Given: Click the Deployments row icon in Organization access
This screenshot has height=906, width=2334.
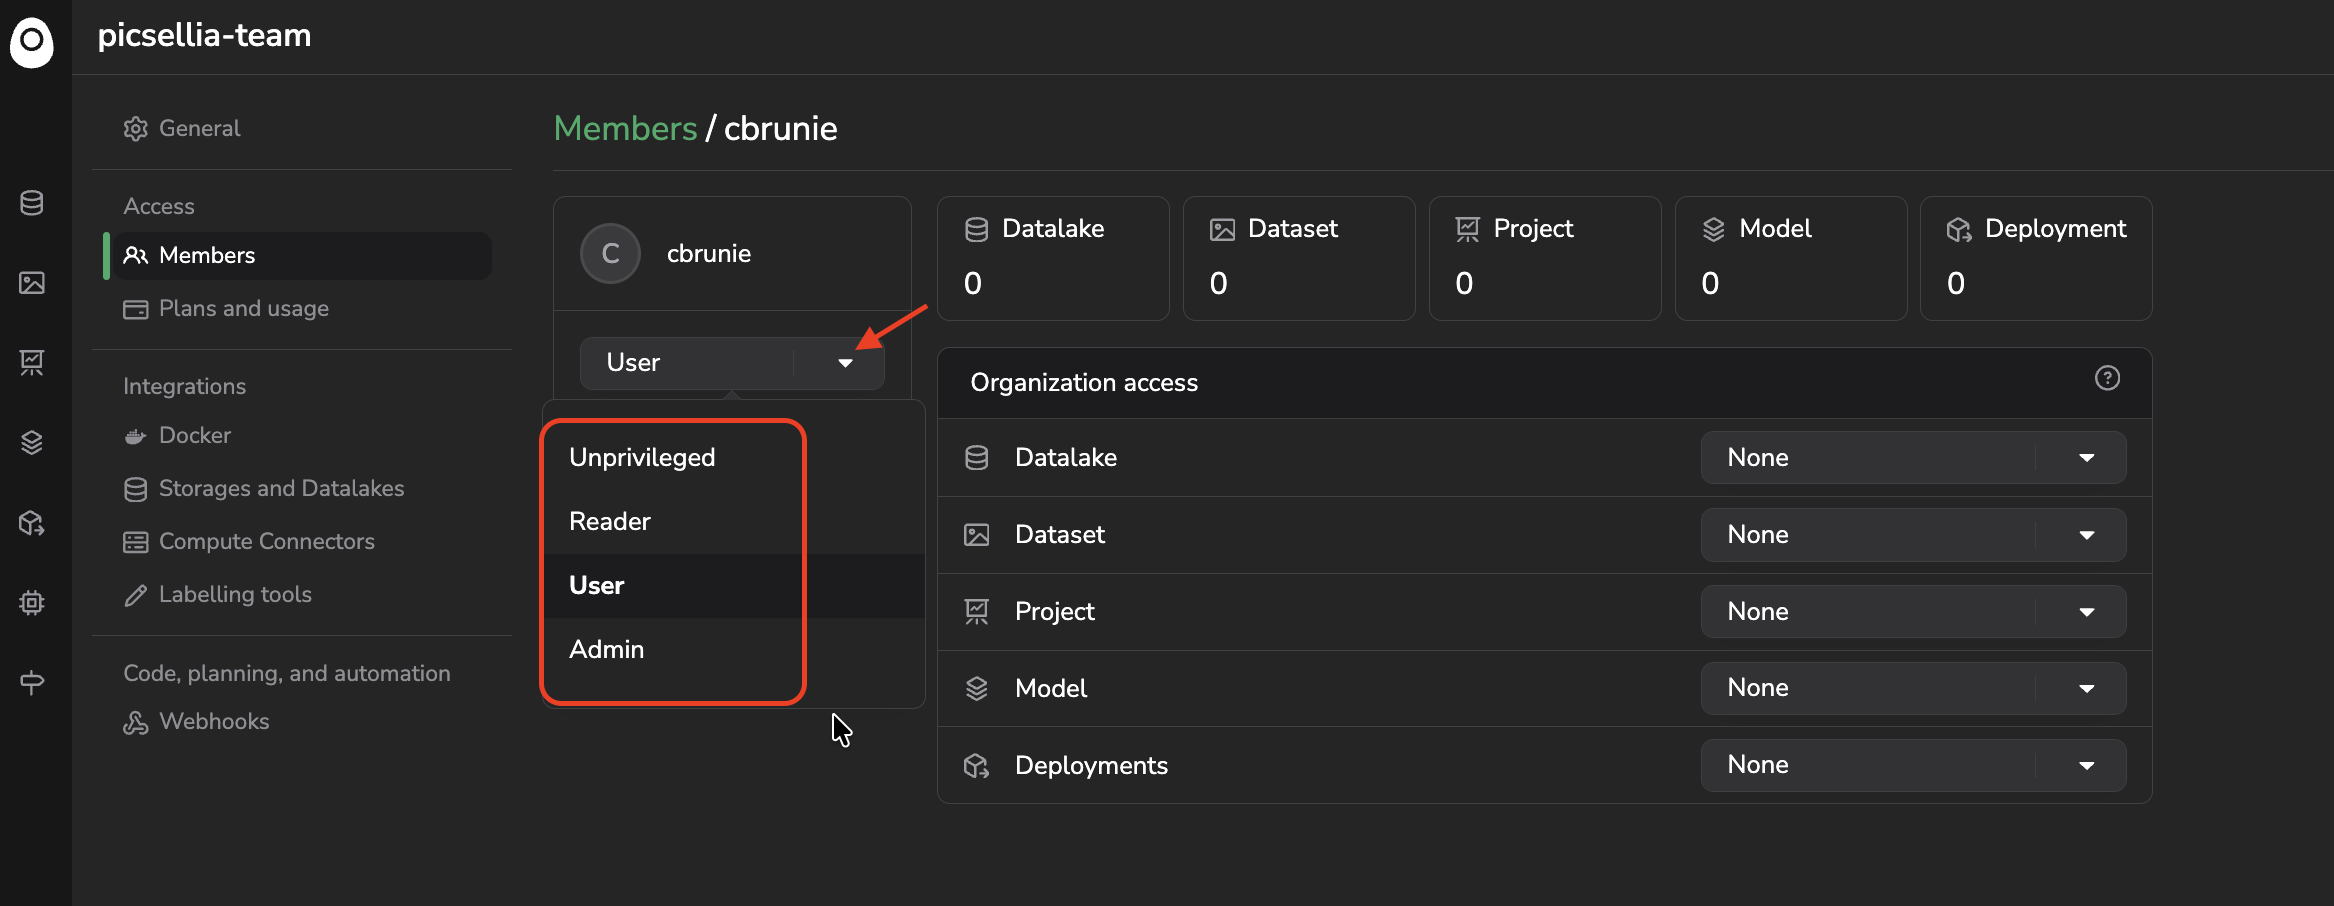Looking at the screenshot, I should pos(976,765).
